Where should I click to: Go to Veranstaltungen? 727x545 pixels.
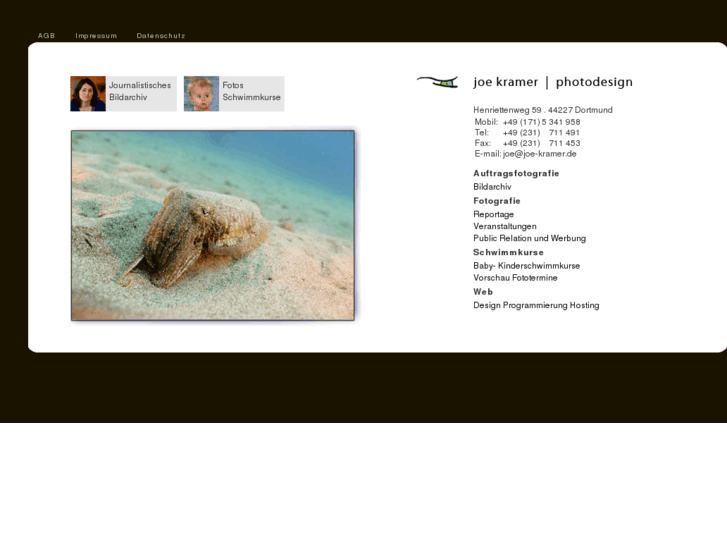(x=505, y=226)
